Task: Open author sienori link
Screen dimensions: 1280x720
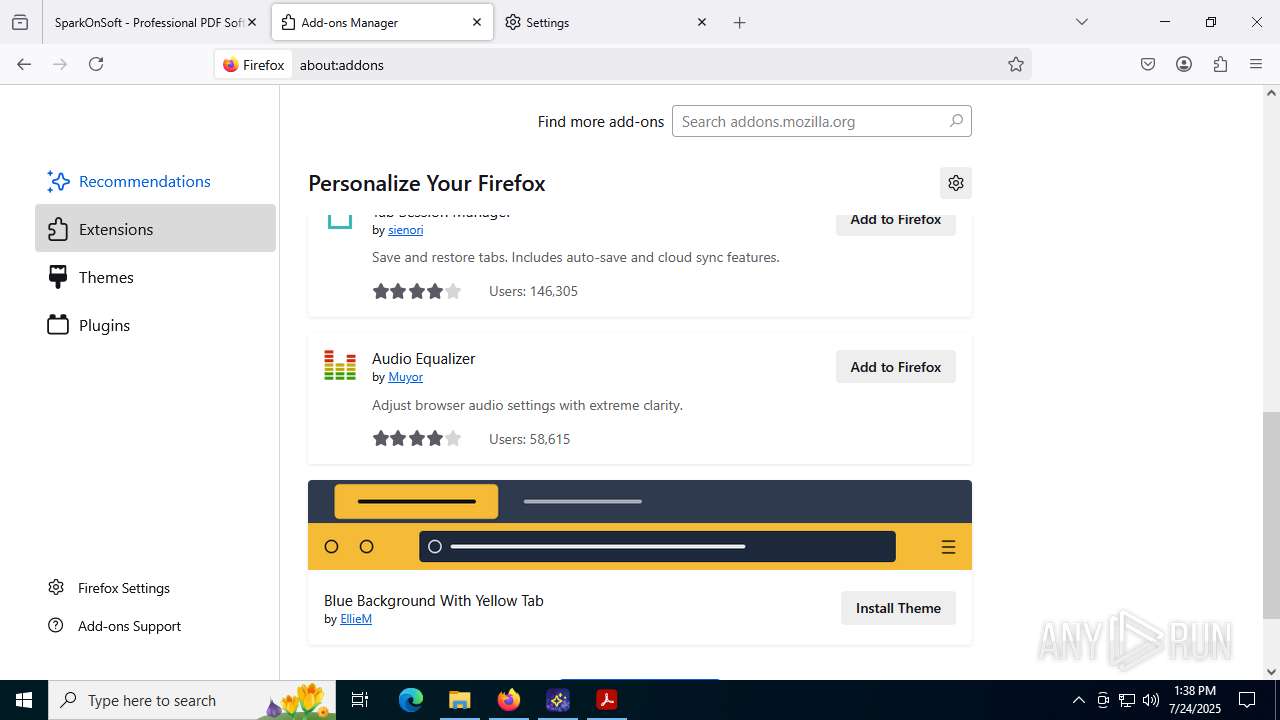Action: [405, 230]
